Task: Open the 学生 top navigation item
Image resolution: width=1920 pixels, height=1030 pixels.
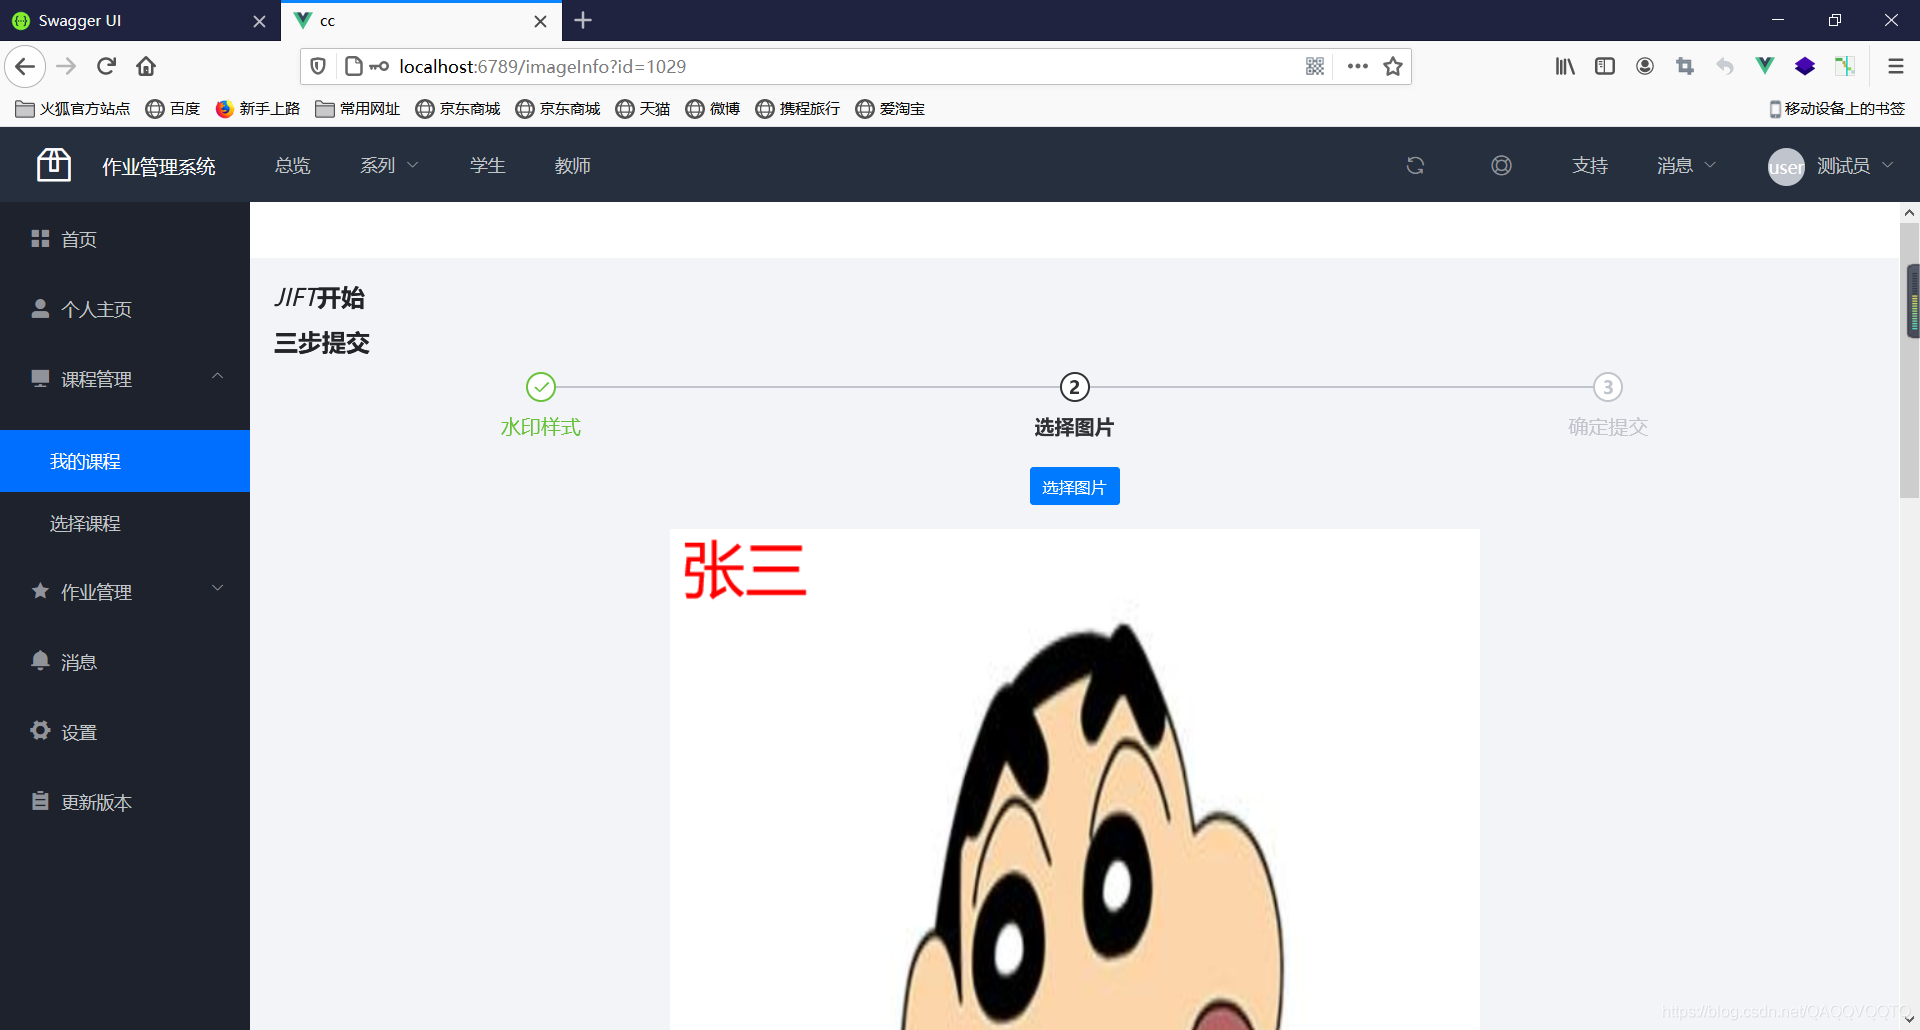Action: 488,166
